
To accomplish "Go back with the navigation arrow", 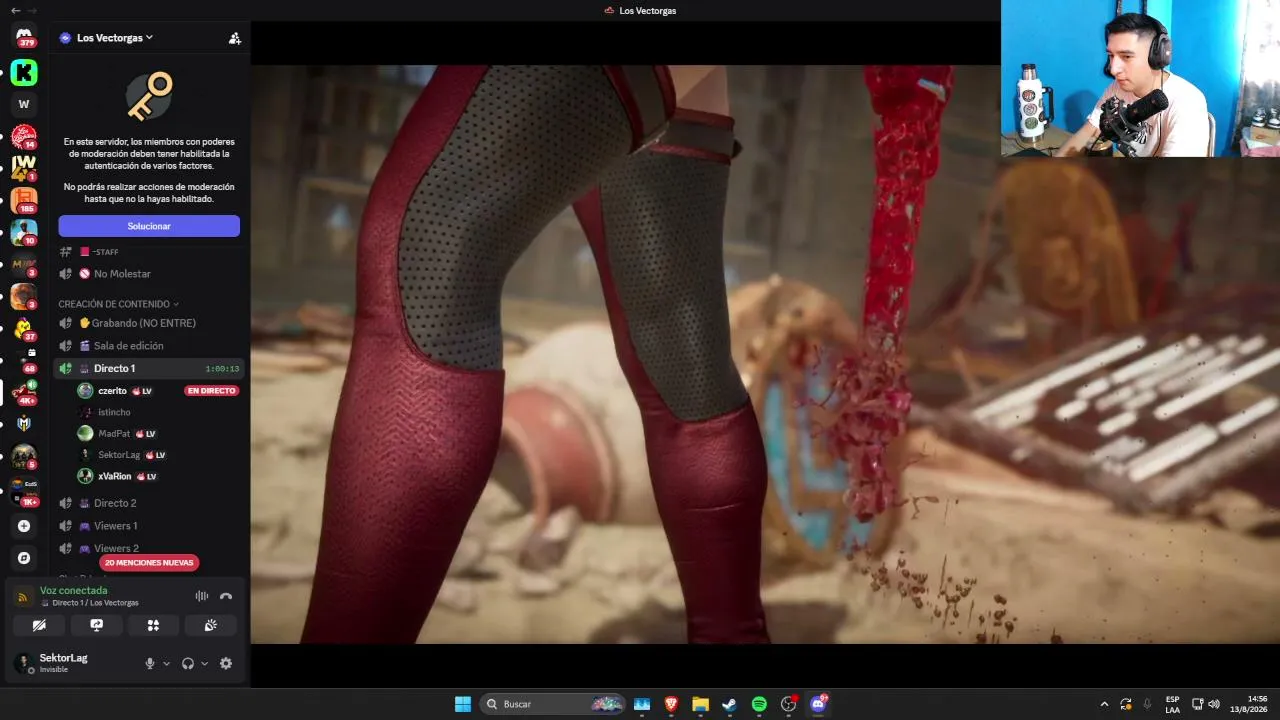I will click(x=15, y=10).
